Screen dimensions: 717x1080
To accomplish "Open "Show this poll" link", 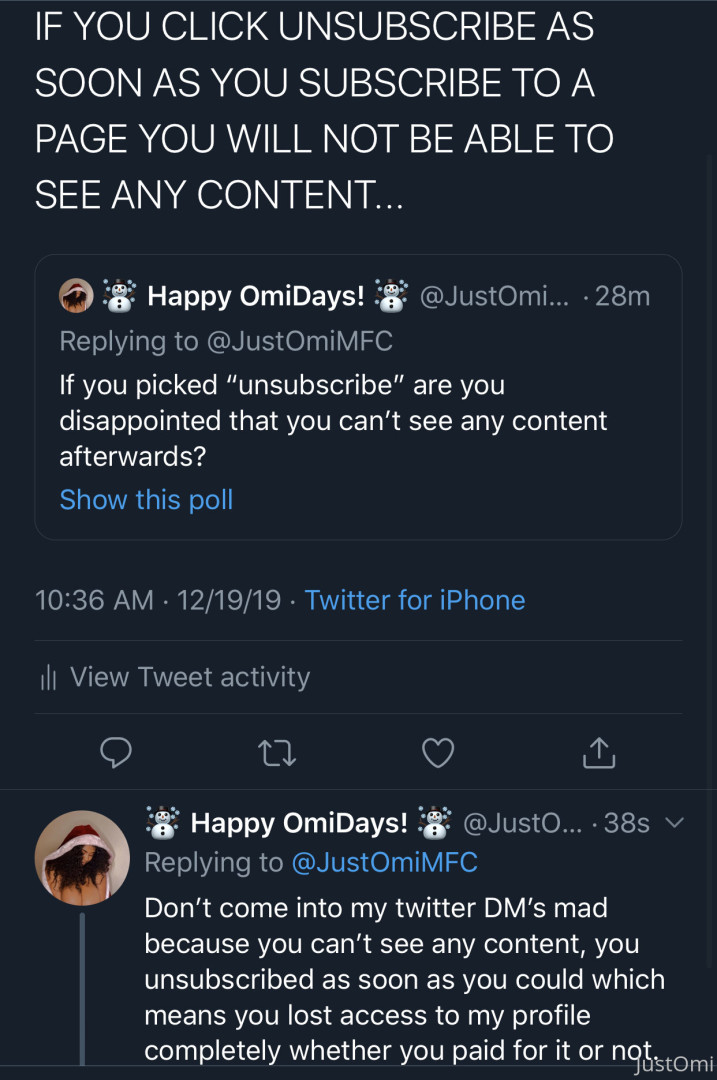I will (x=146, y=500).
